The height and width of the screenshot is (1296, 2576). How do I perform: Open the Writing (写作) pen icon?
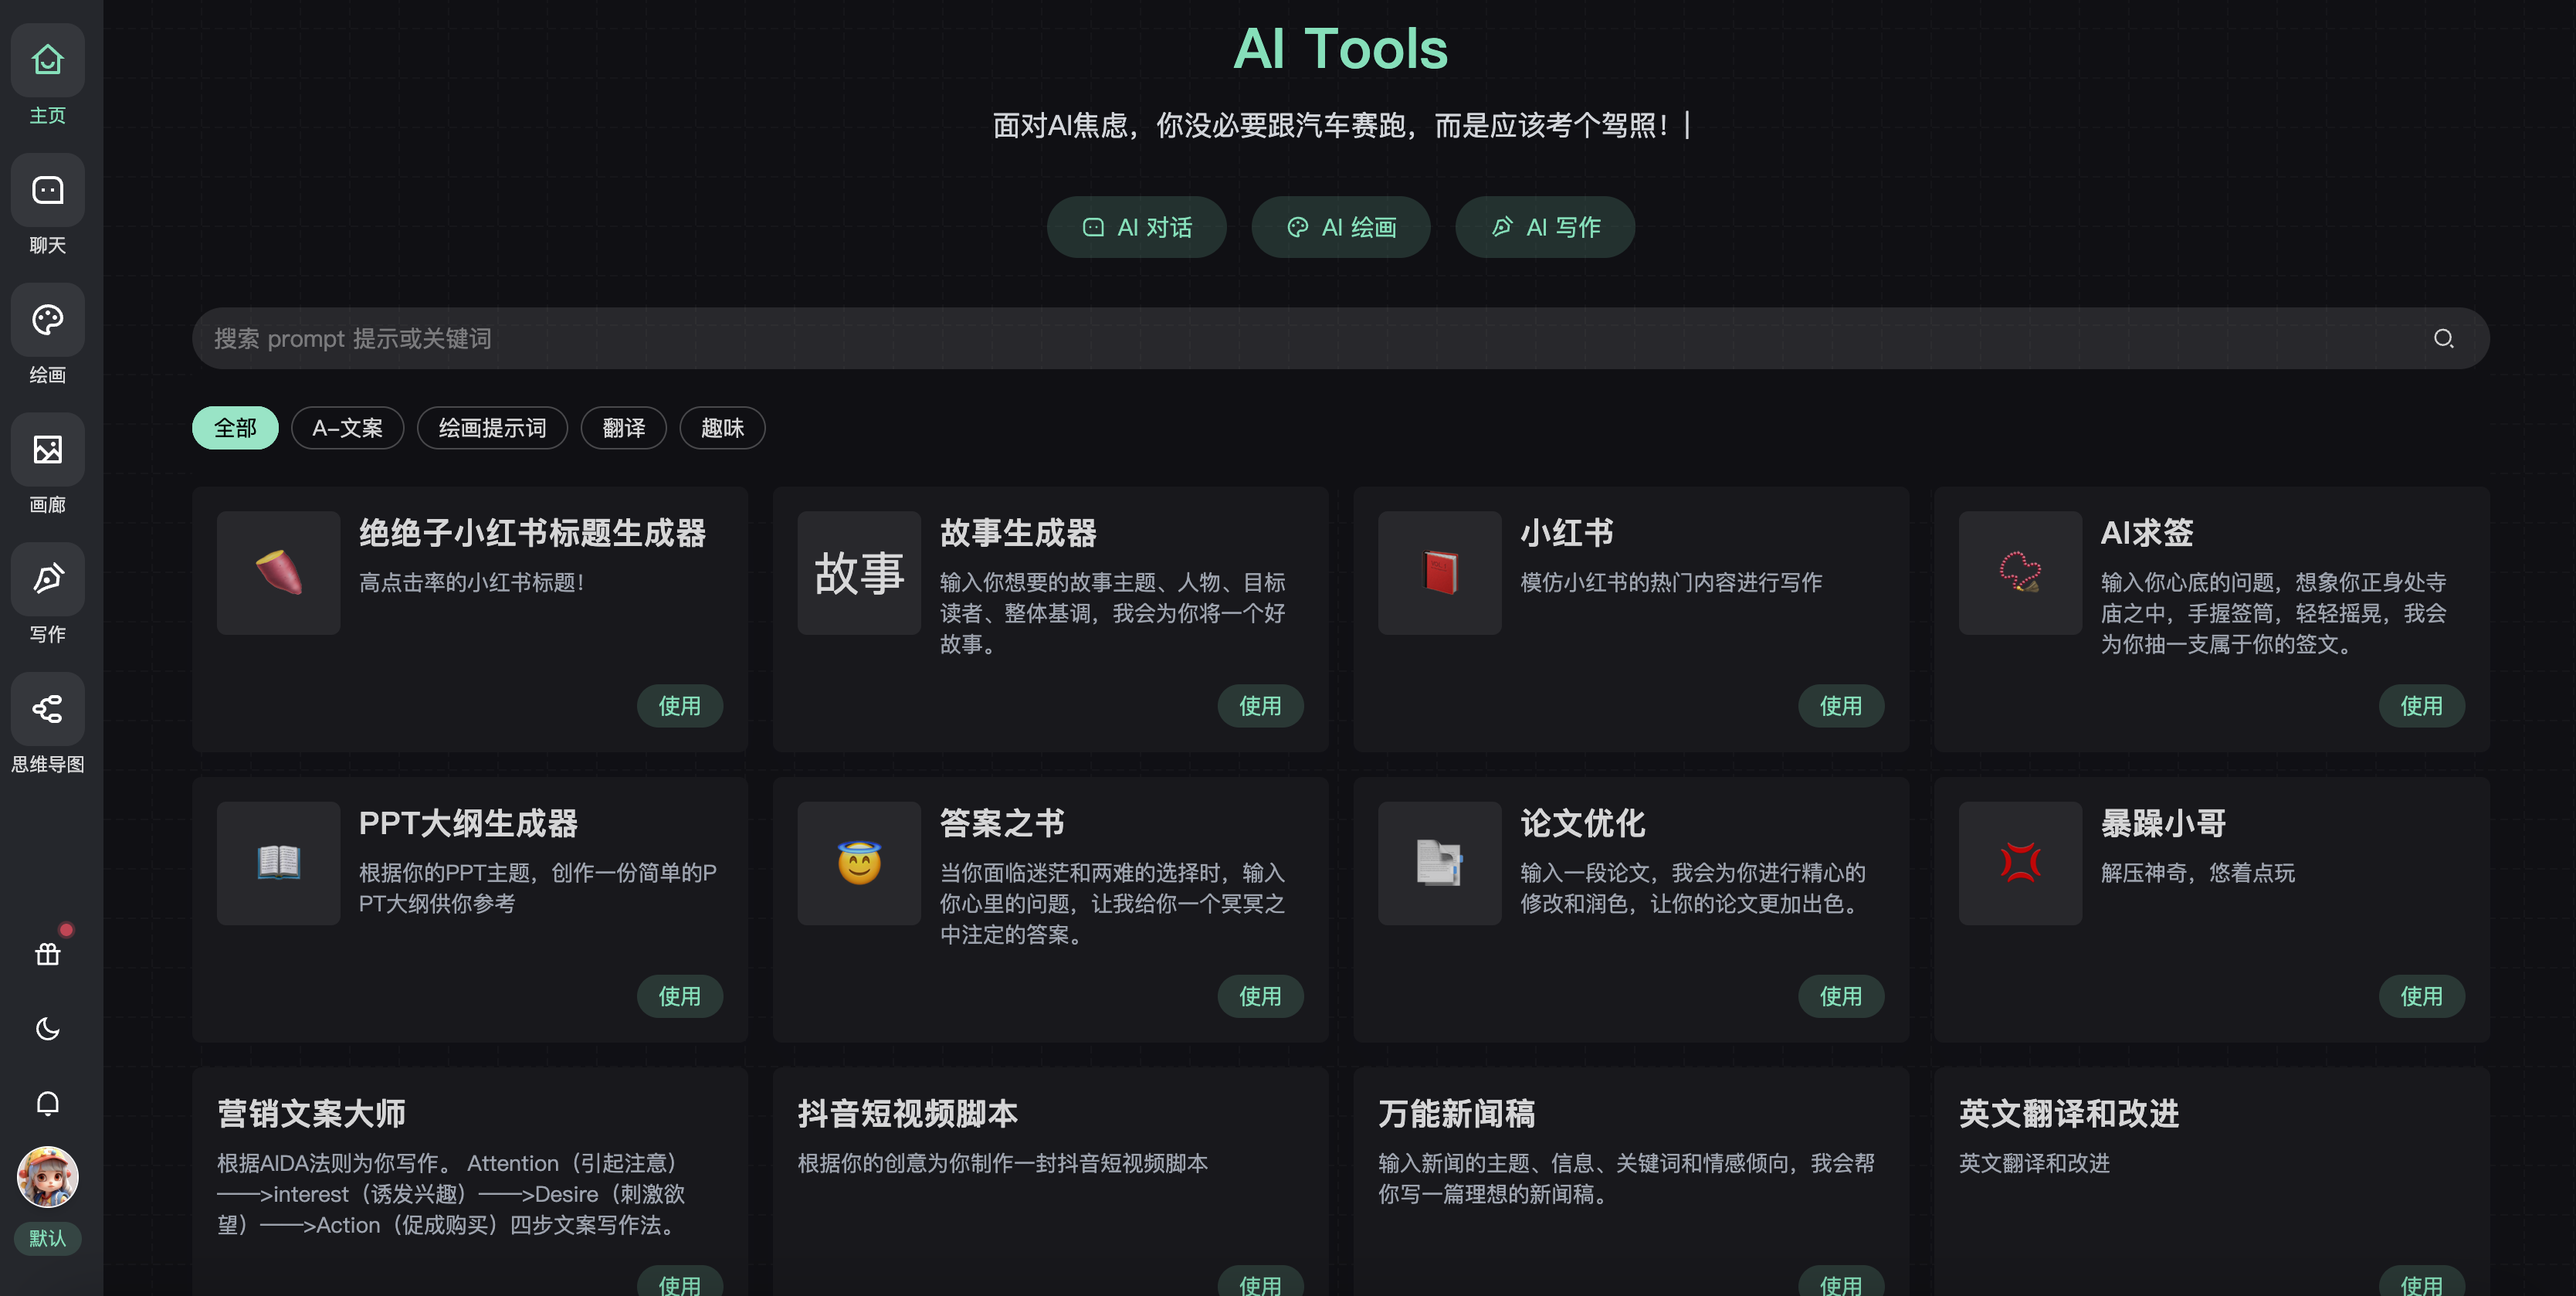pos(47,579)
